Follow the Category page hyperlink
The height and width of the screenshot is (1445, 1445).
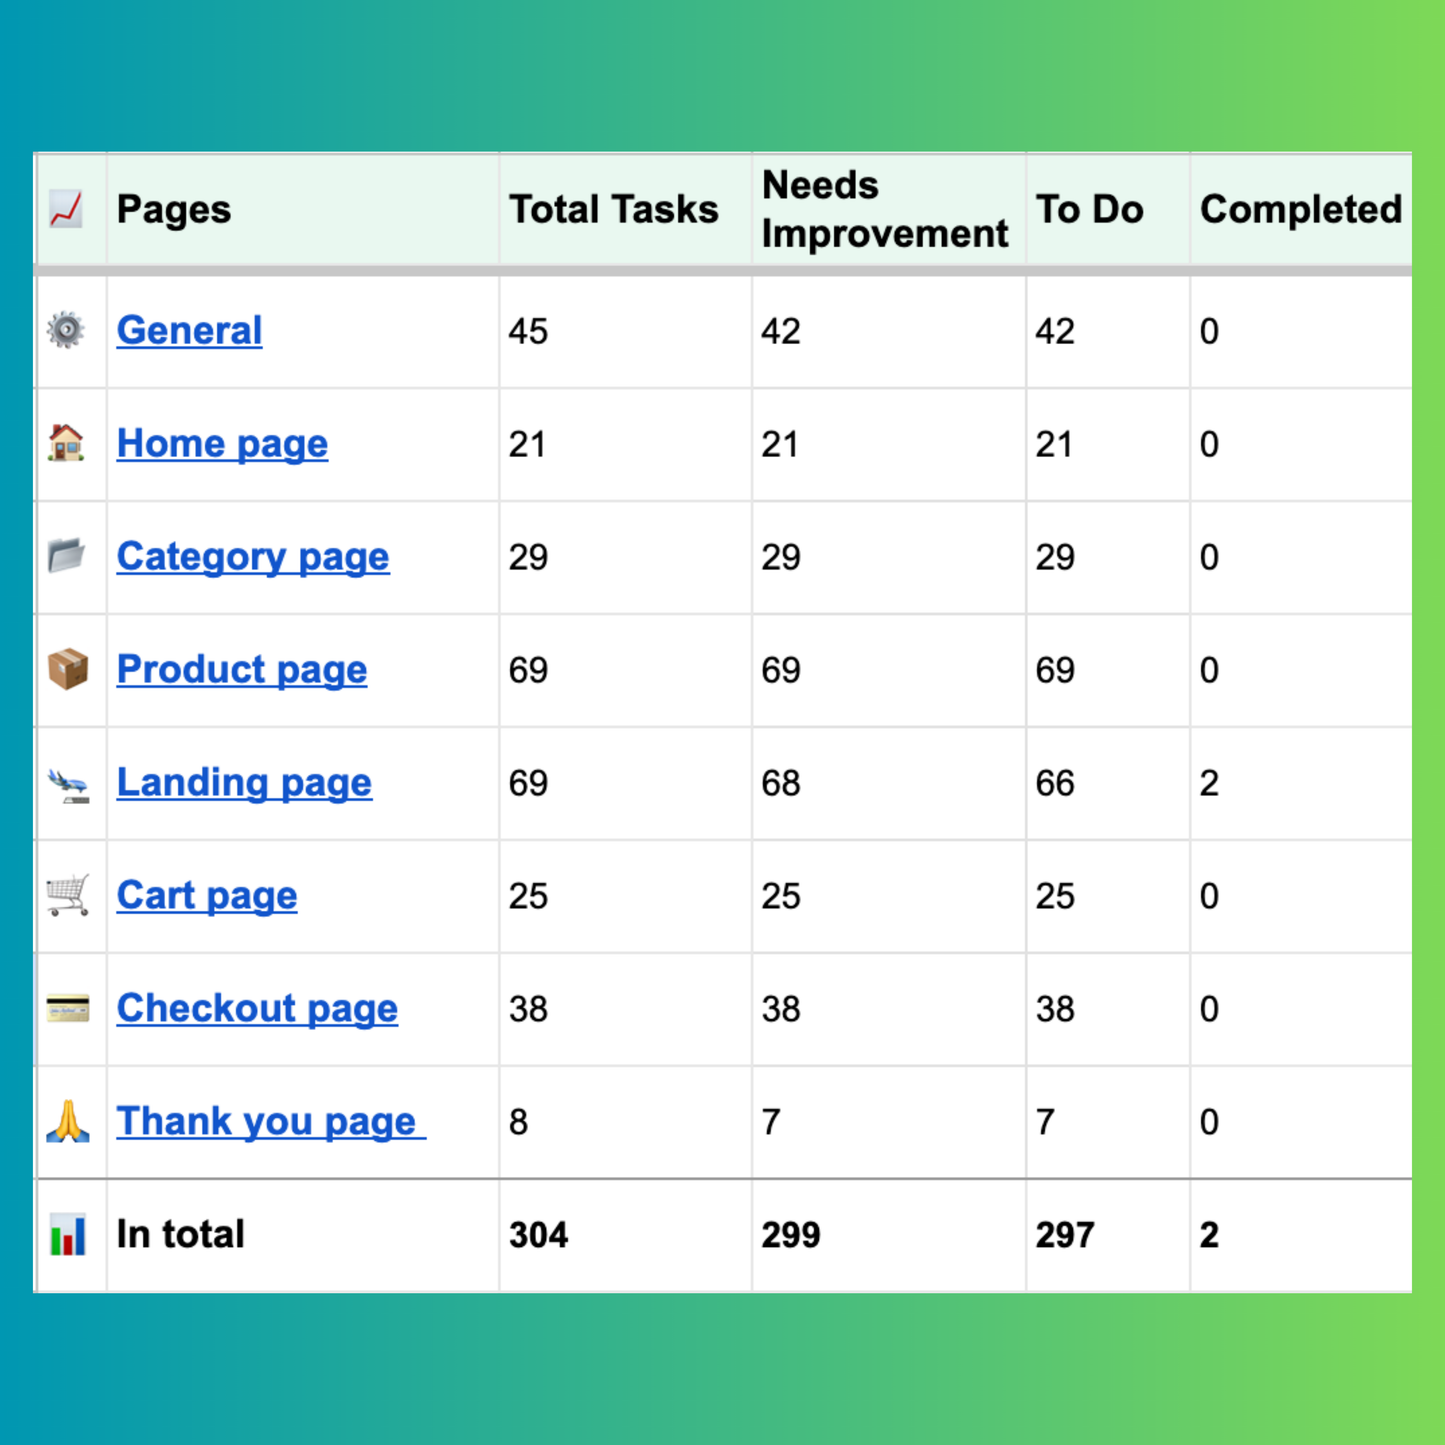(x=252, y=556)
